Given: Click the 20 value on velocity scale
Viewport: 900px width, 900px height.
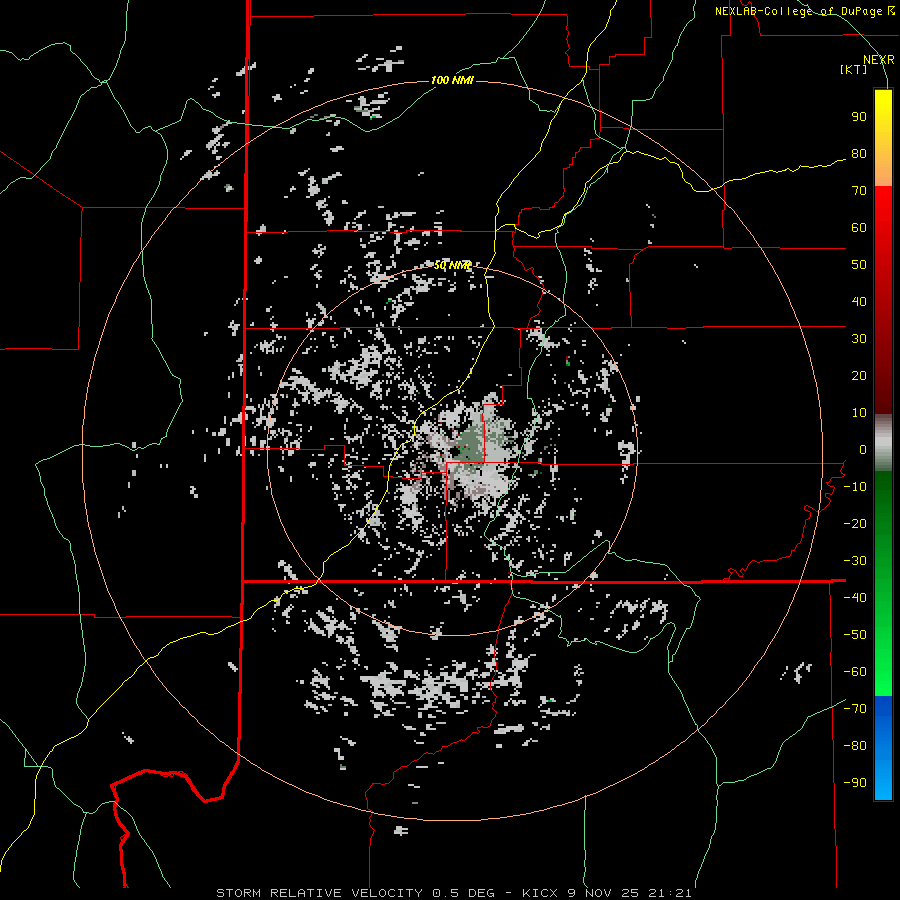Looking at the screenshot, I should coord(859,376).
